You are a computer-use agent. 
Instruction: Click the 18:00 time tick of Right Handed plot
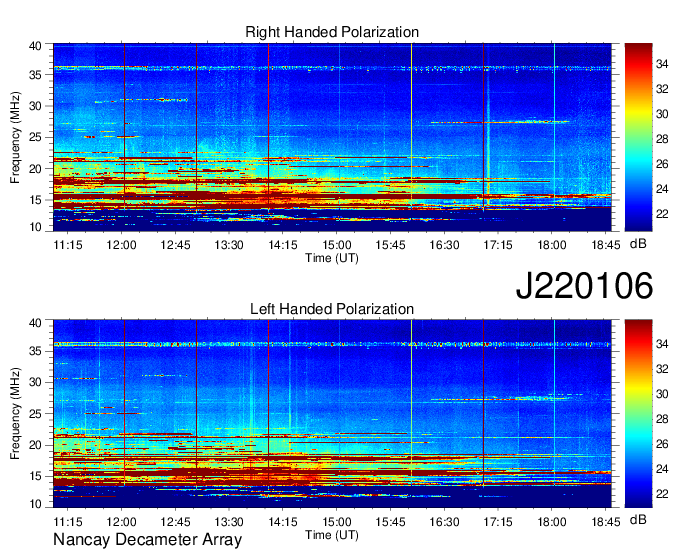[552, 245]
